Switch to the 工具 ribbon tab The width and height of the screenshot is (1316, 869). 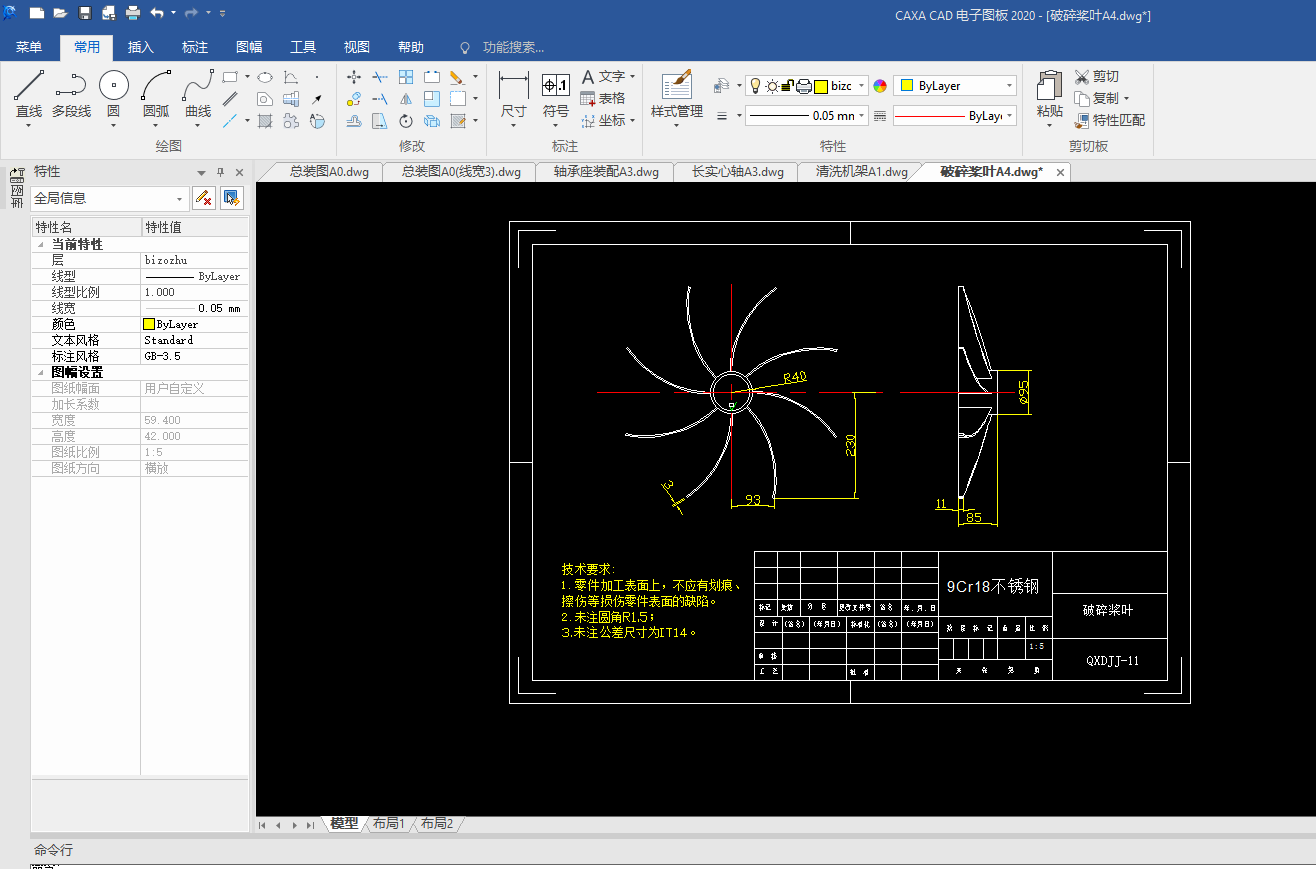[x=303, y=47]
